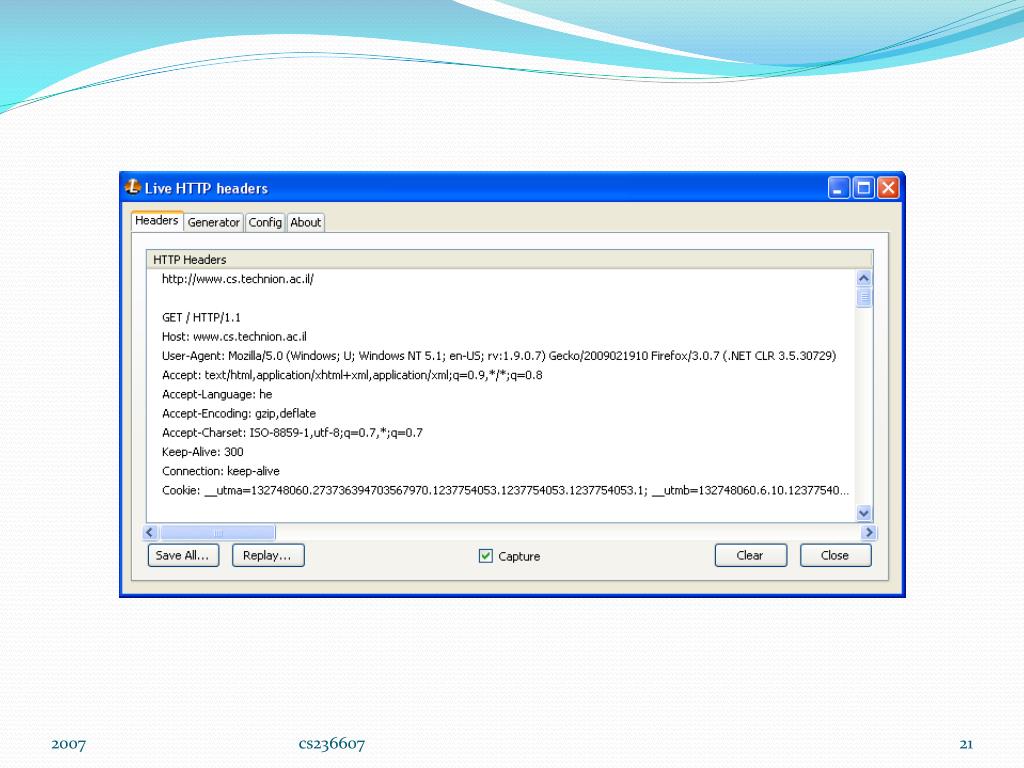Select the Accept-Encoding: gzip,deflate line
Viewport: 1024px width, 768px height.
[x=238, y=413]
